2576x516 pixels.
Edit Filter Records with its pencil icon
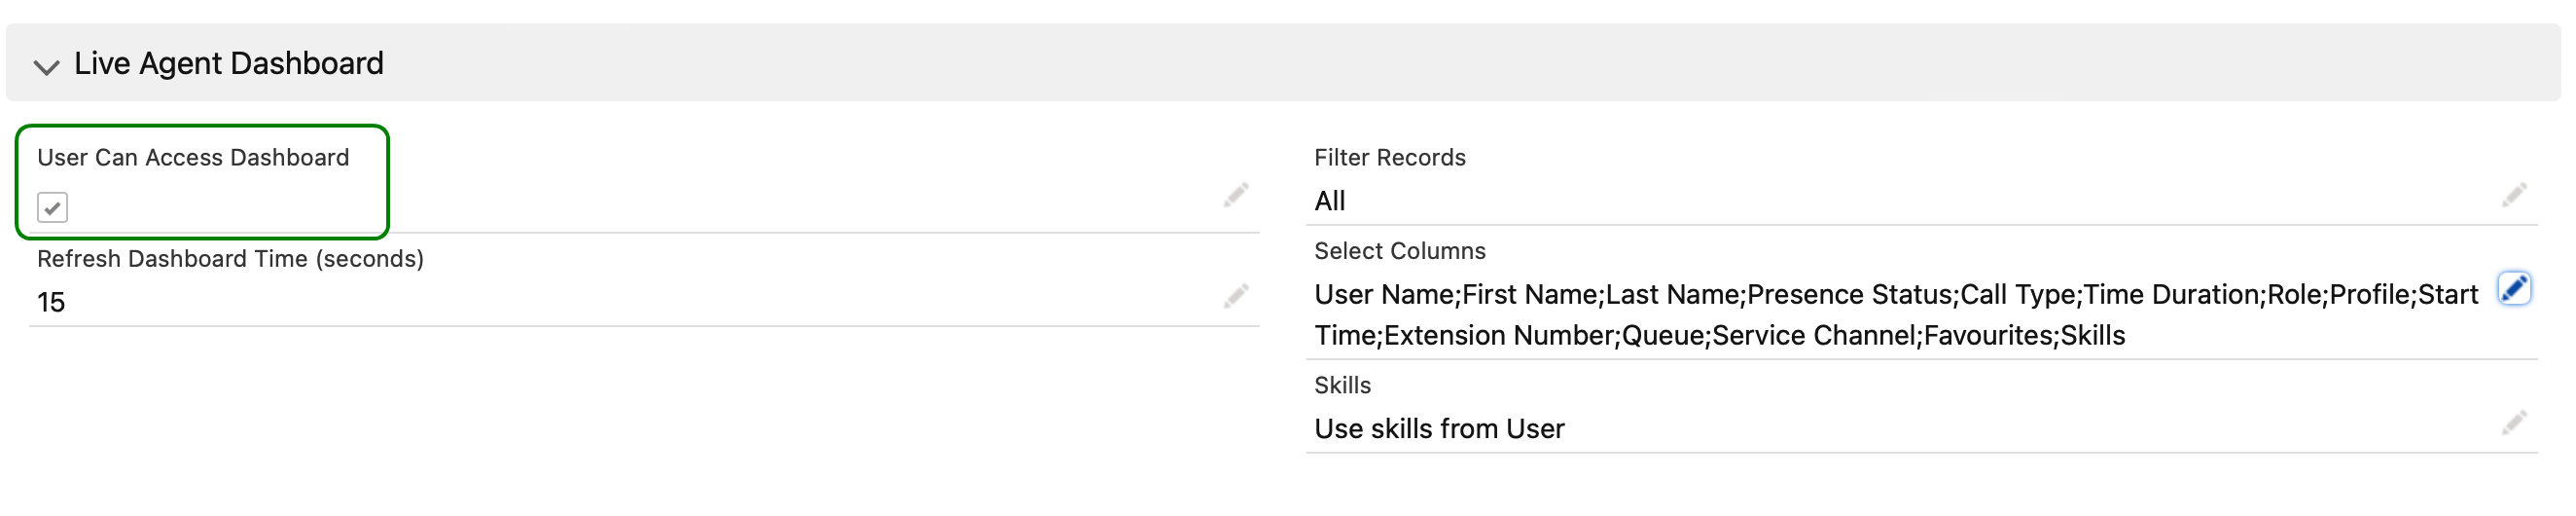2514,195
